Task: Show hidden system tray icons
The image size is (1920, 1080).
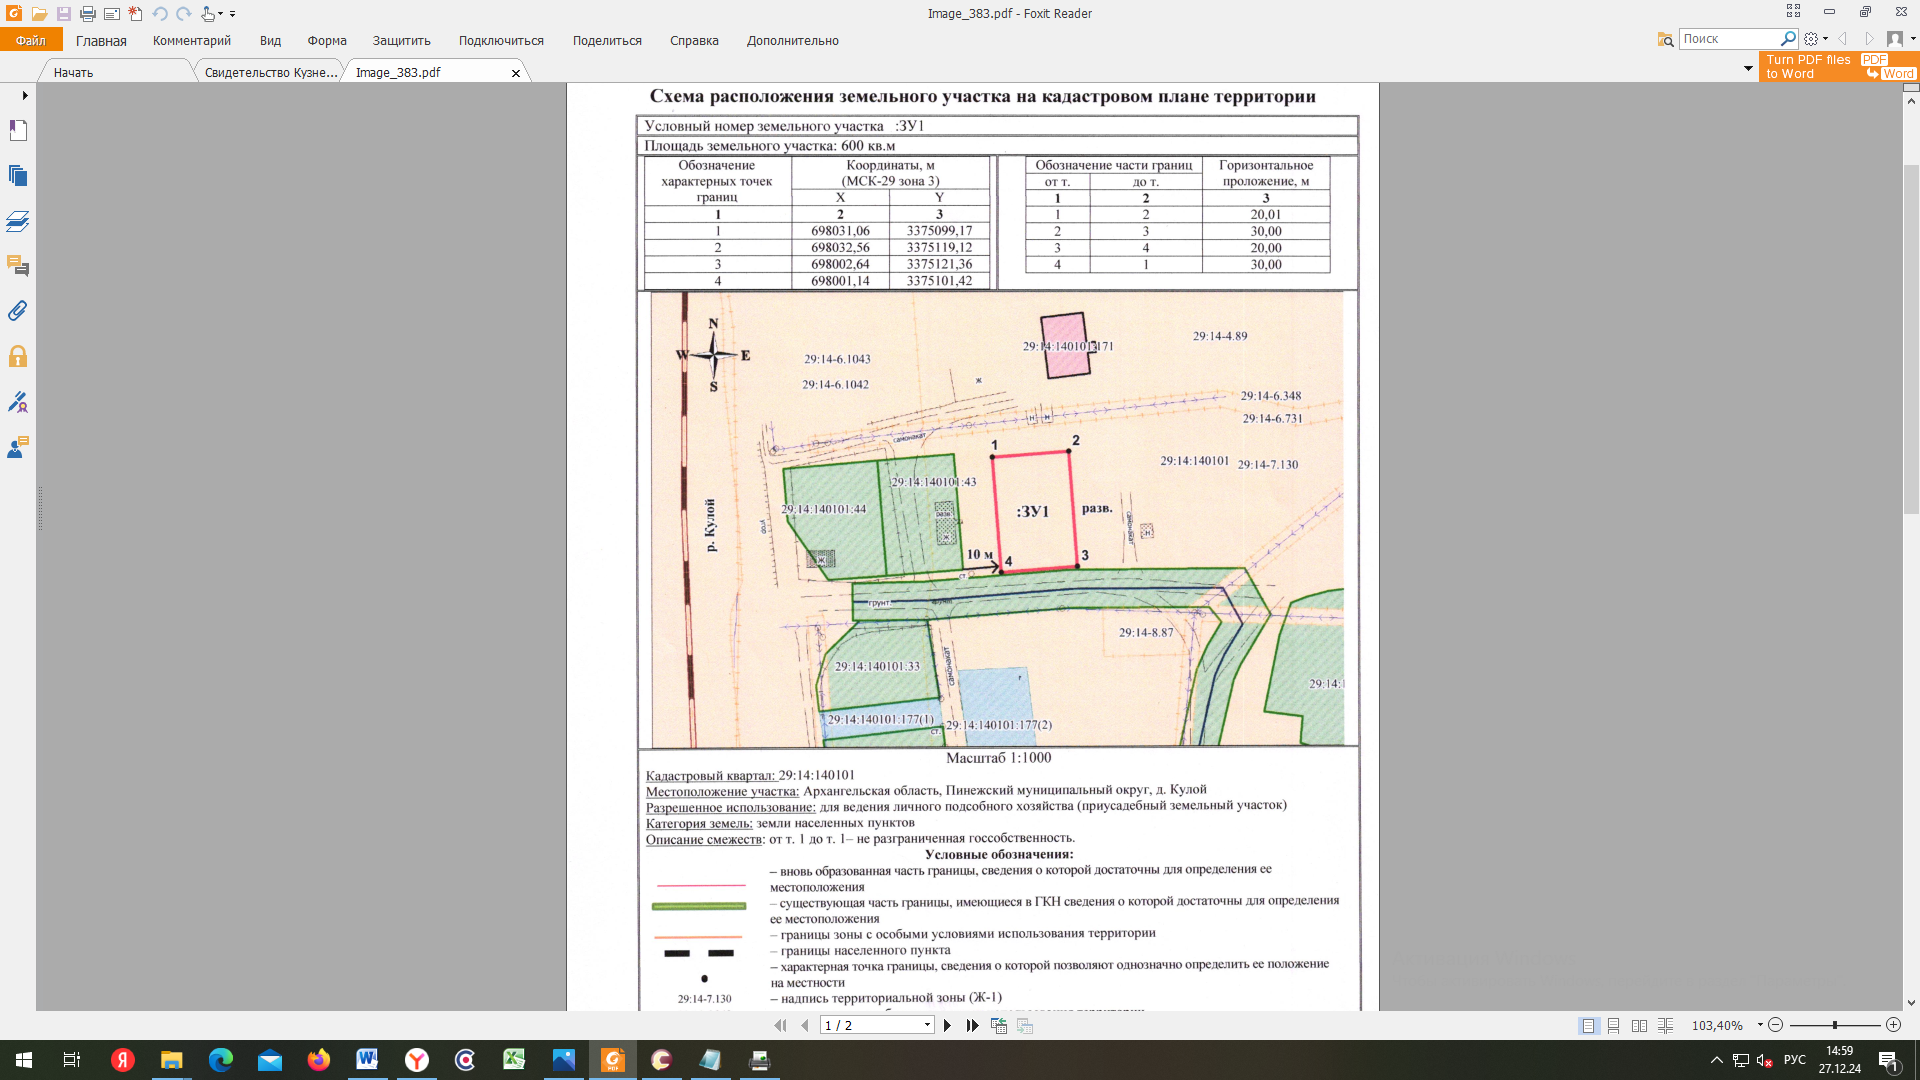Action: pos(1716,1060)
